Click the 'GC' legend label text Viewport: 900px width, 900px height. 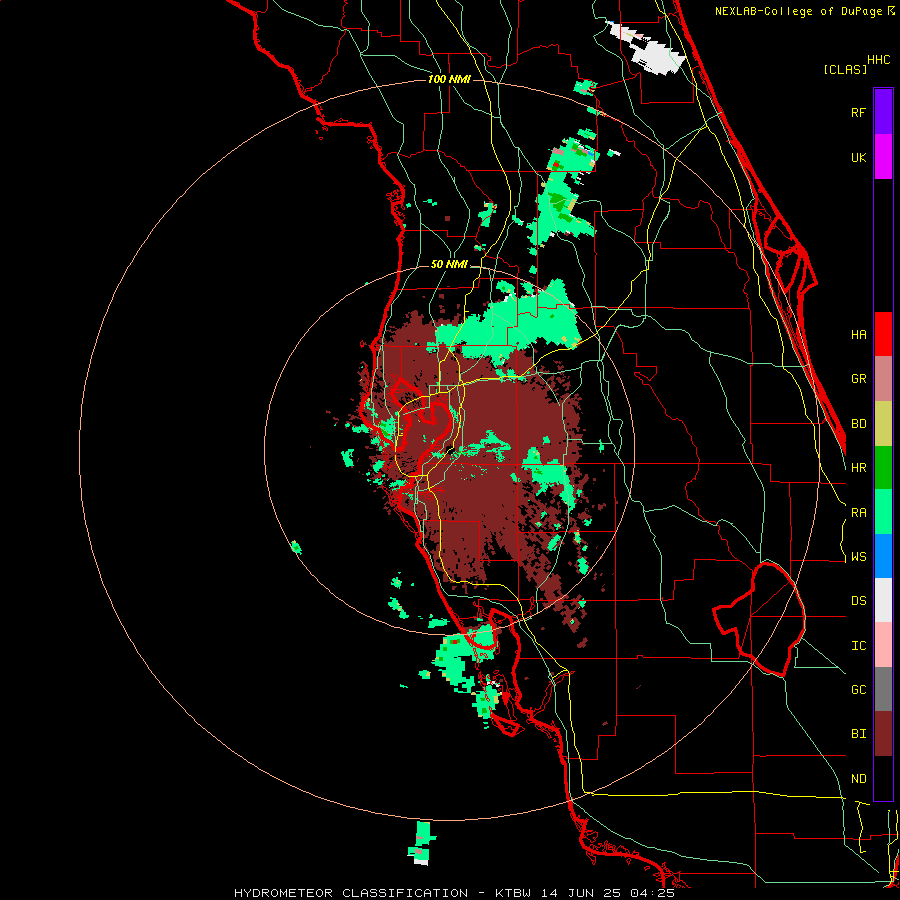point(858,690)
